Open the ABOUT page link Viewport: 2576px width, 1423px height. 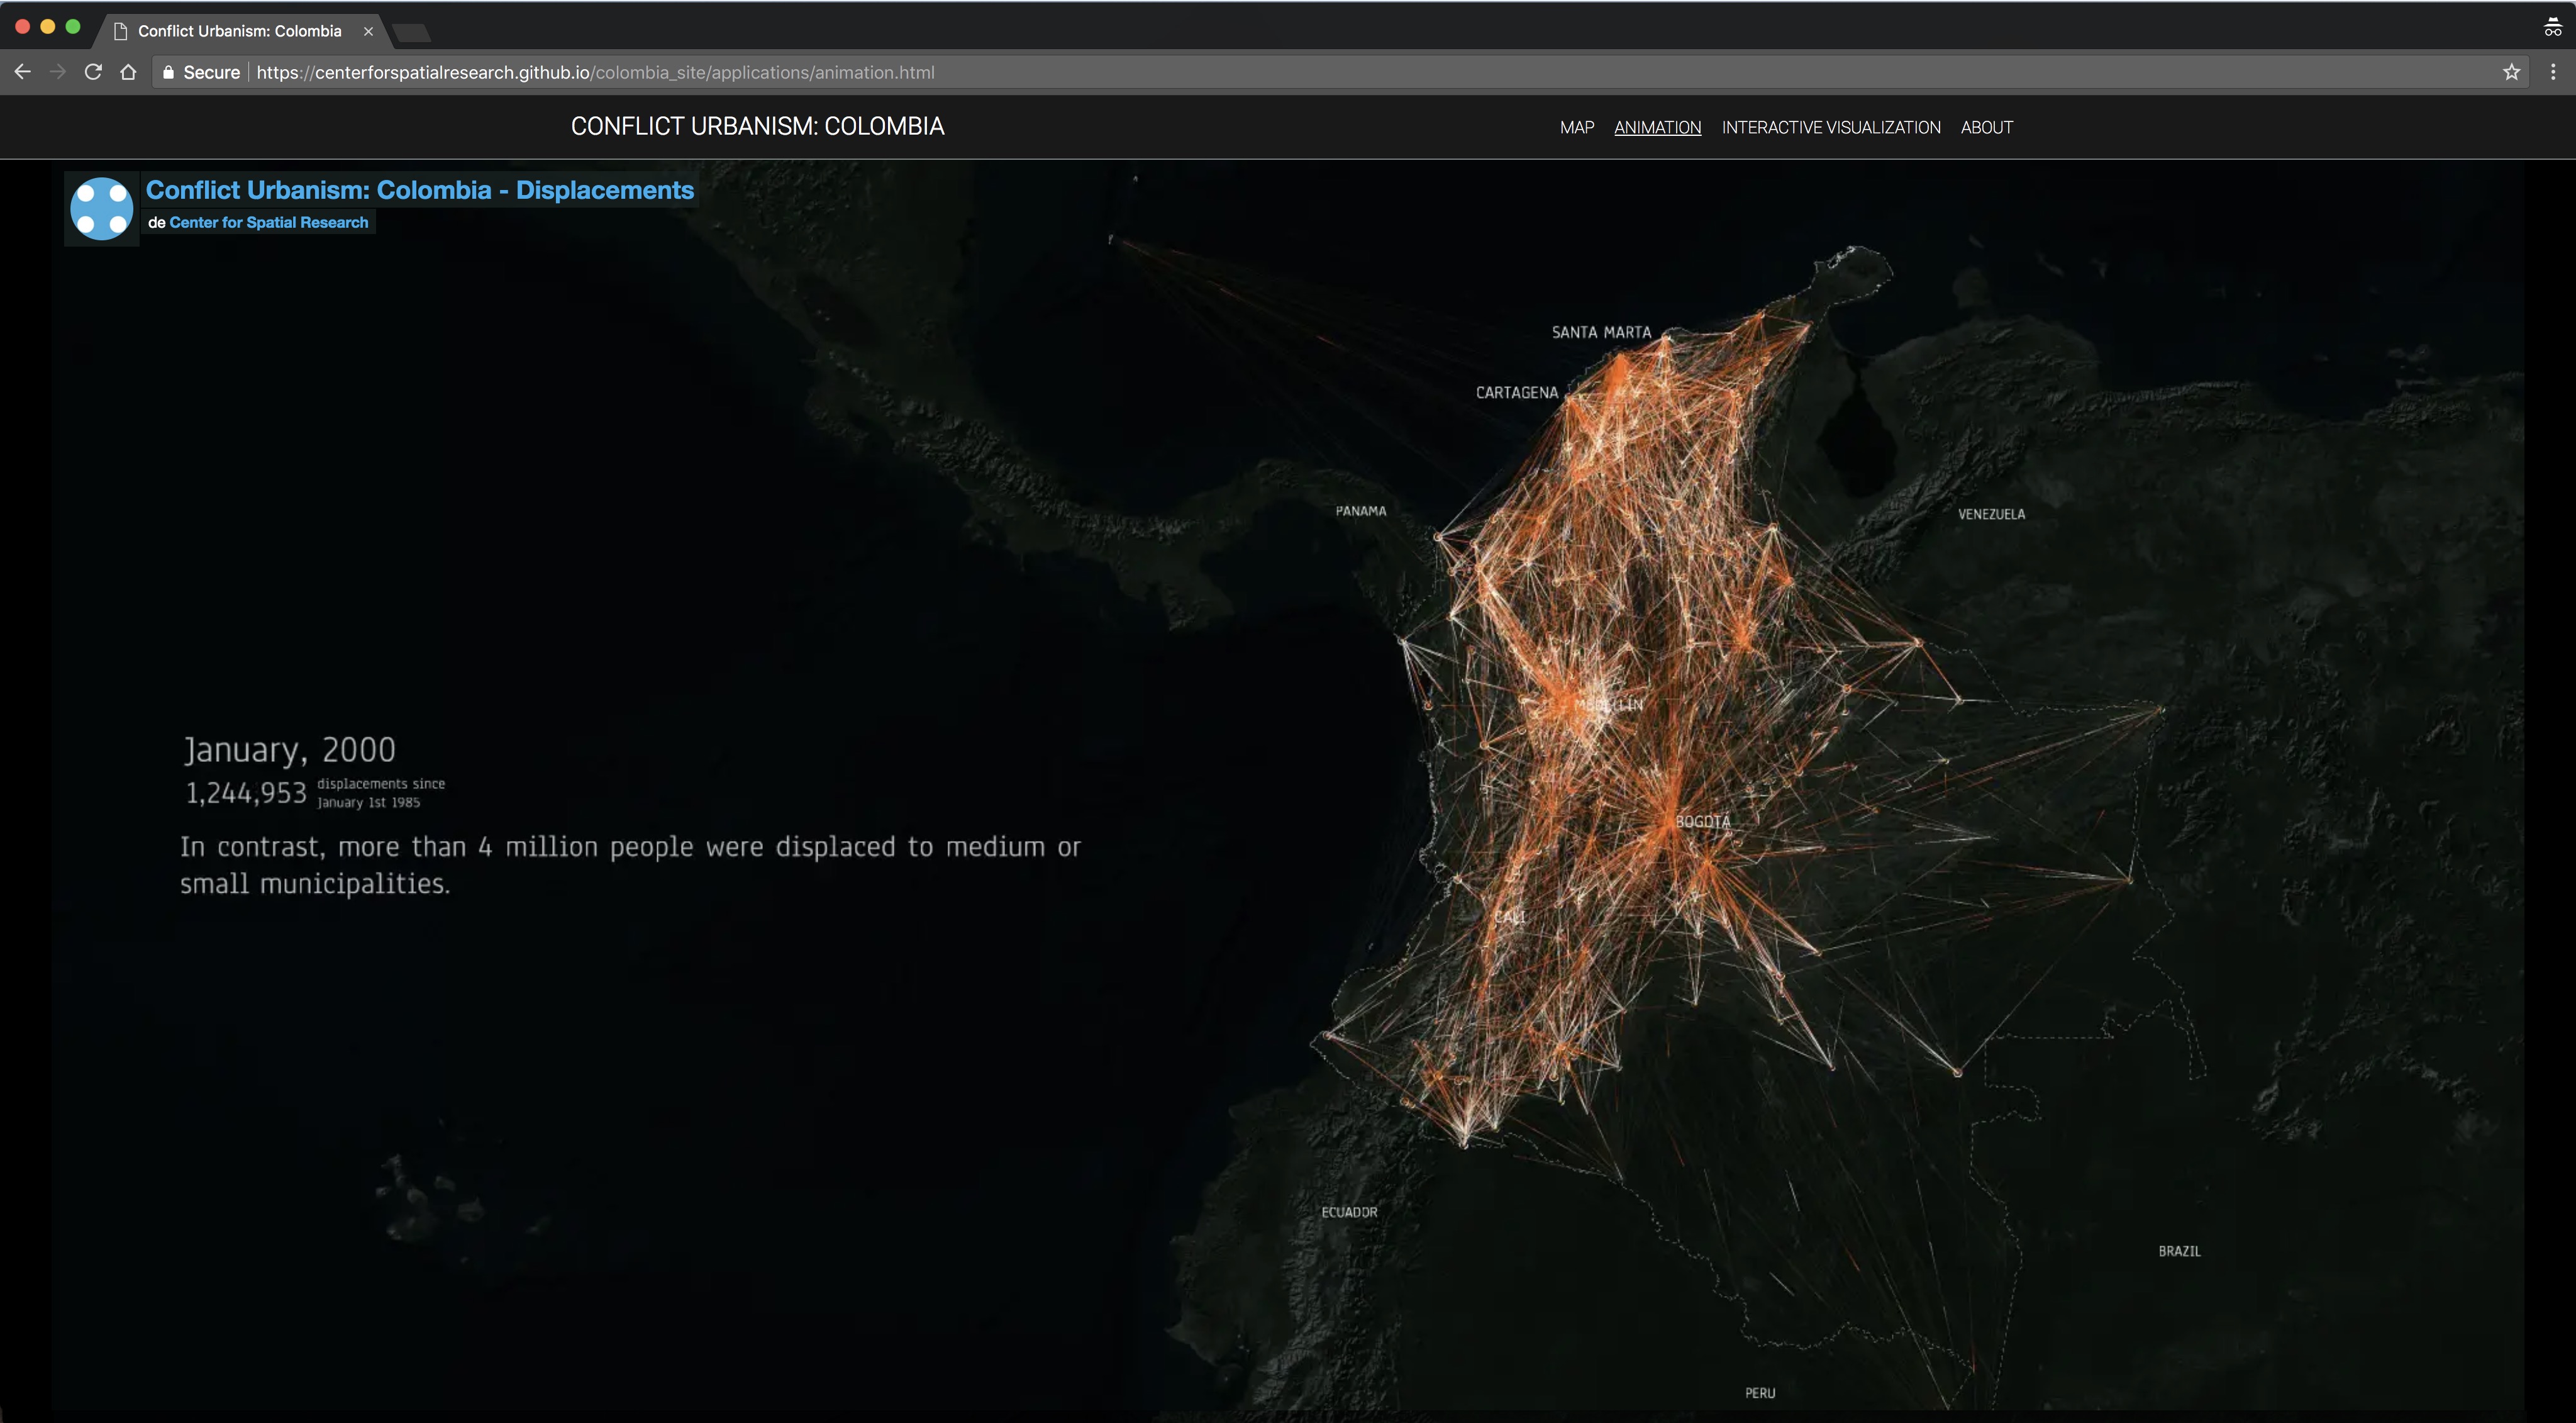(x=1986, y=128)
